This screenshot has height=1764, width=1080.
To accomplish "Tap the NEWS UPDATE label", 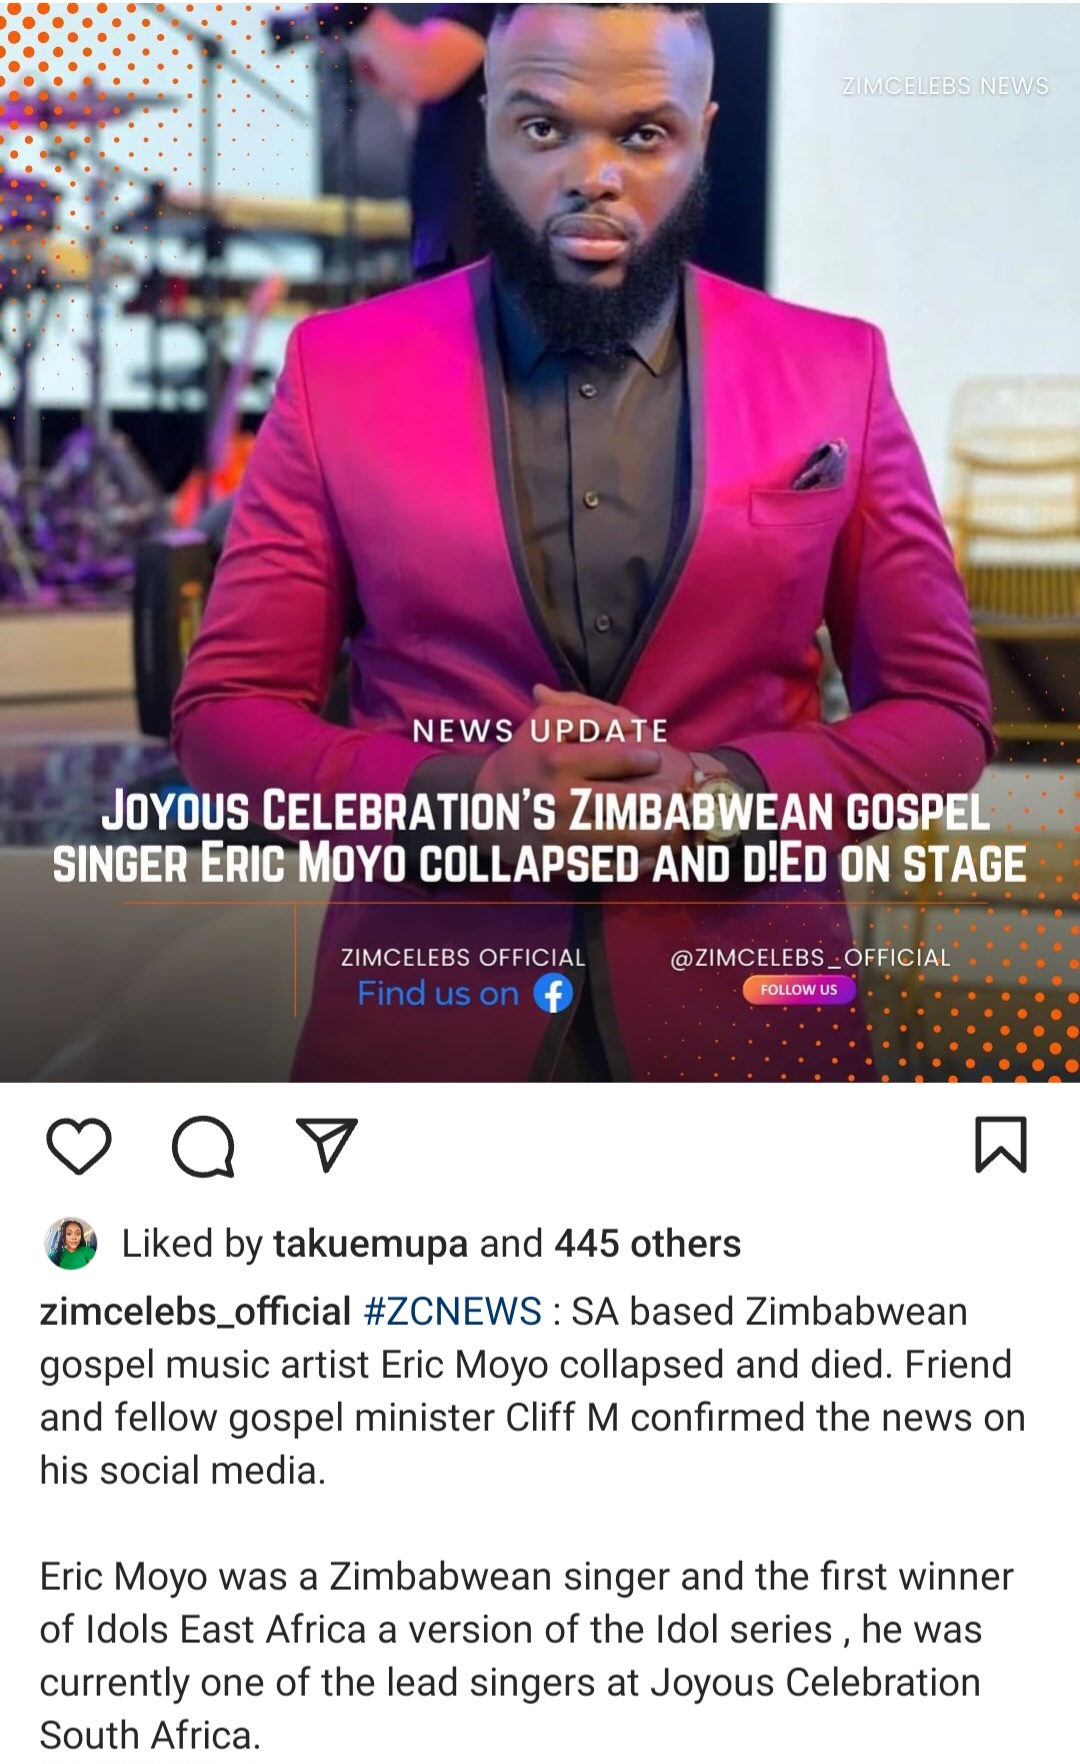I will pyautogui.click(x=540, y=731).
